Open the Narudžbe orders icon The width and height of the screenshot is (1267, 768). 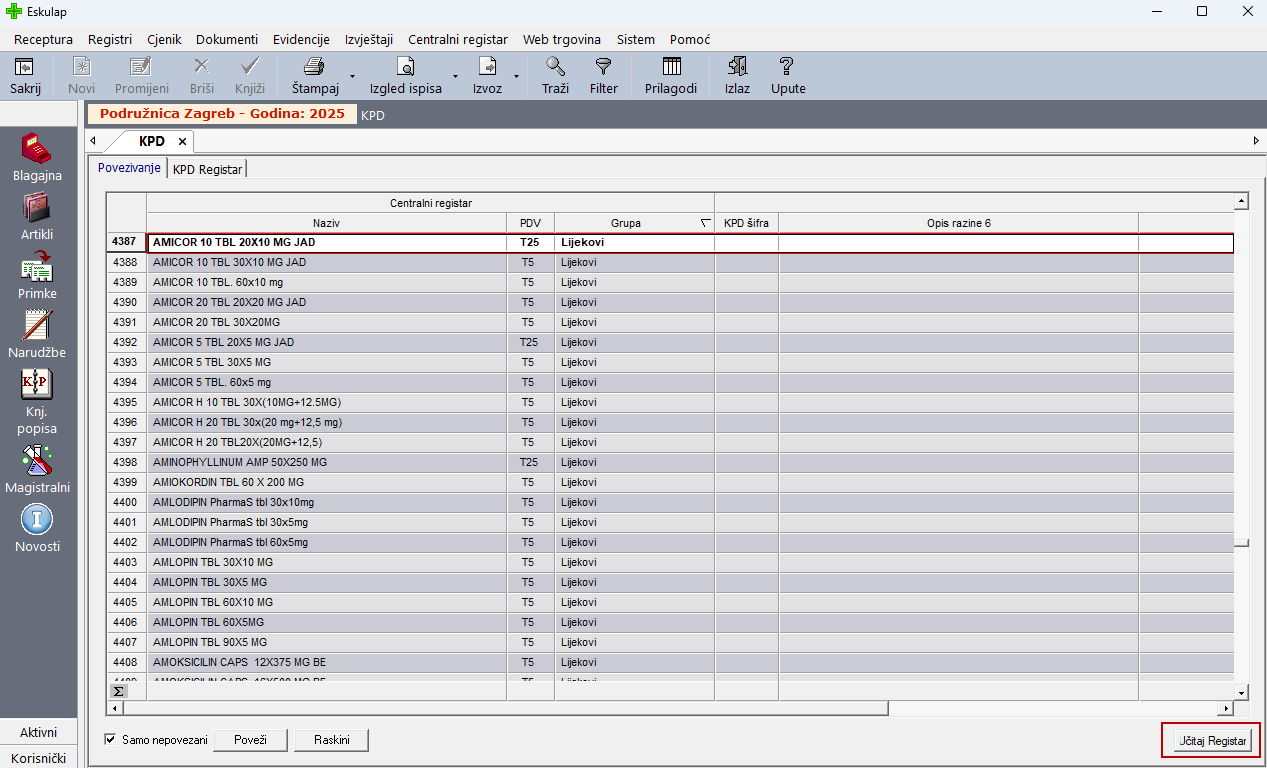coord(37,328)
